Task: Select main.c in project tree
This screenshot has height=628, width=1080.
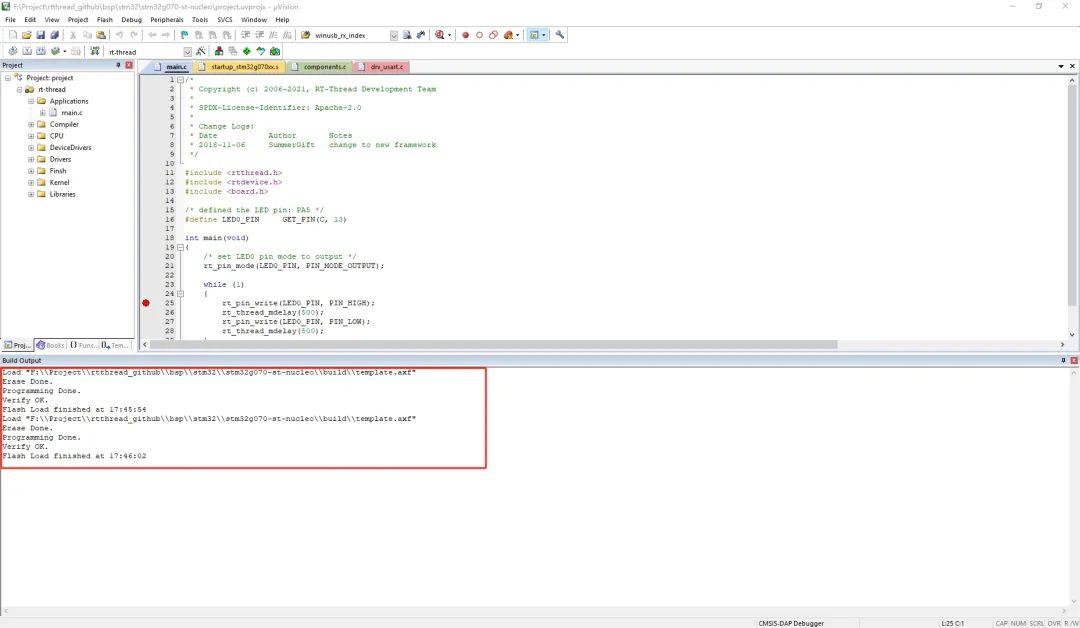Action: 72,113
